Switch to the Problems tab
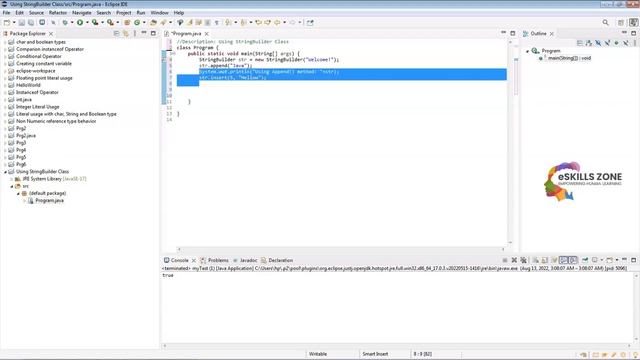 point(214,260)
